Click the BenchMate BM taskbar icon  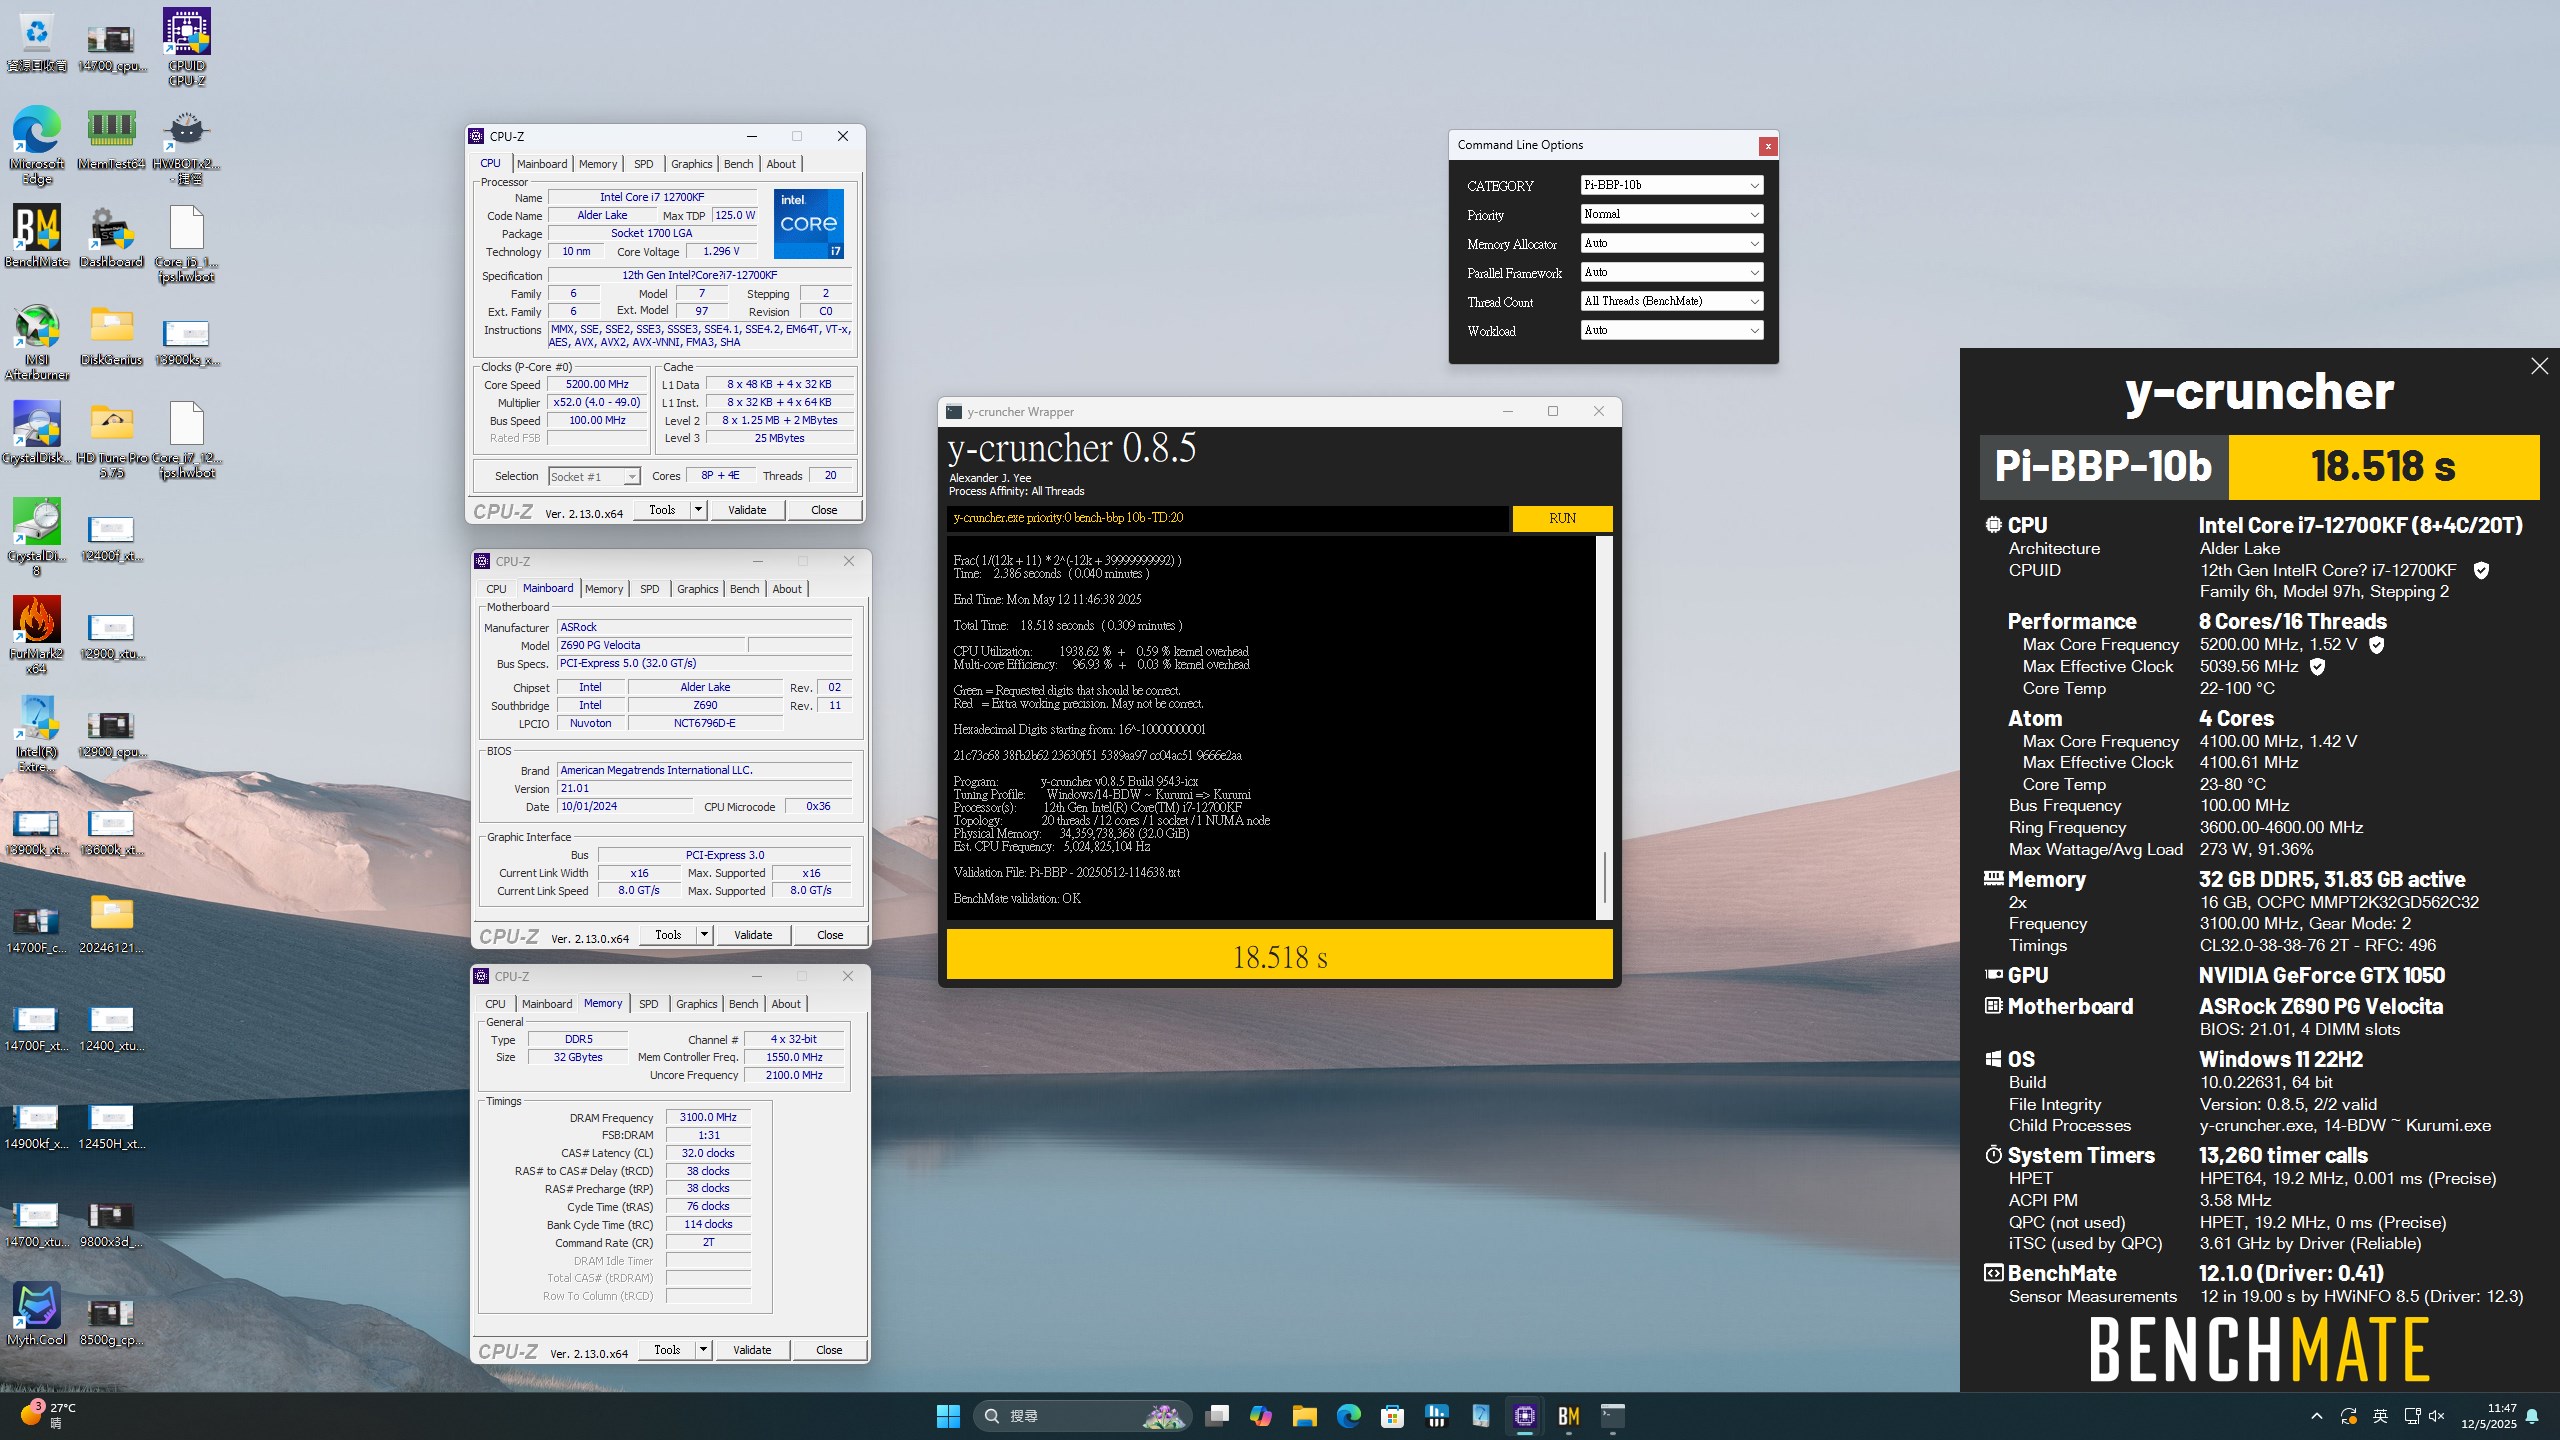(x=1568, y=1416)
